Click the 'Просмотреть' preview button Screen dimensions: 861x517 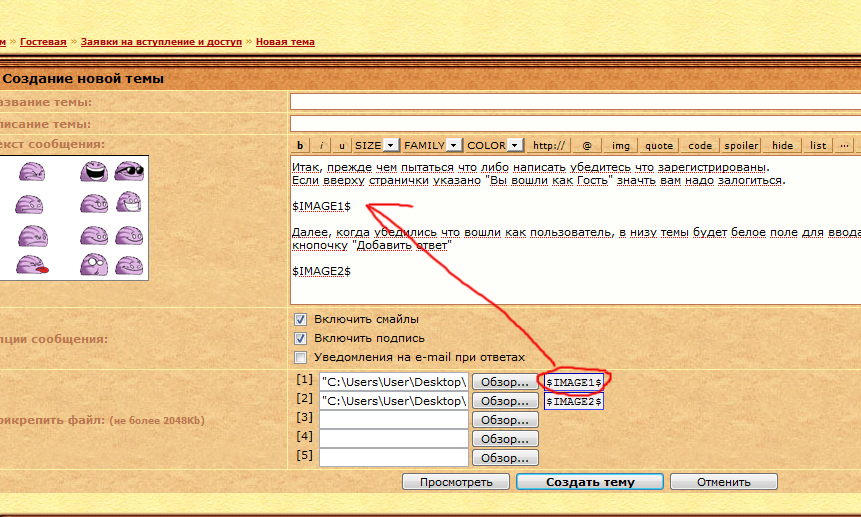(456, 482)
